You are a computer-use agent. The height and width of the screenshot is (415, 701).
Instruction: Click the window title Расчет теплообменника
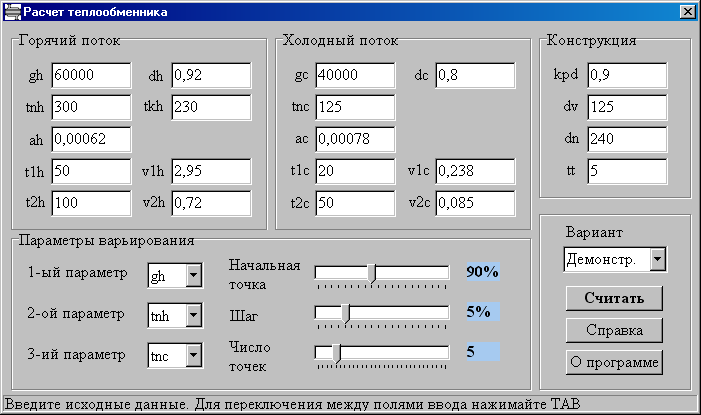click(x=95, y=12)
